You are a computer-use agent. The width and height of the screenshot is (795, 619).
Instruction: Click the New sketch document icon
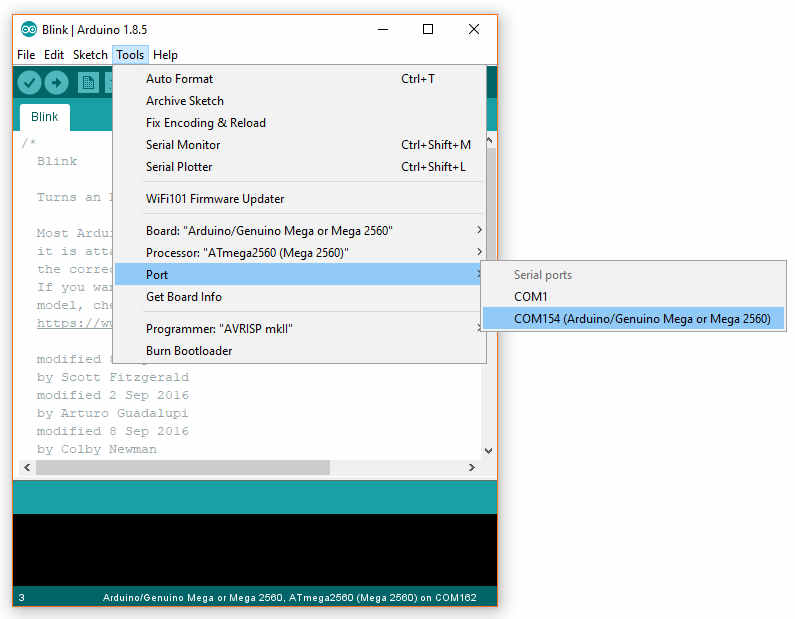pyautogui.click(x=88, y=83)
